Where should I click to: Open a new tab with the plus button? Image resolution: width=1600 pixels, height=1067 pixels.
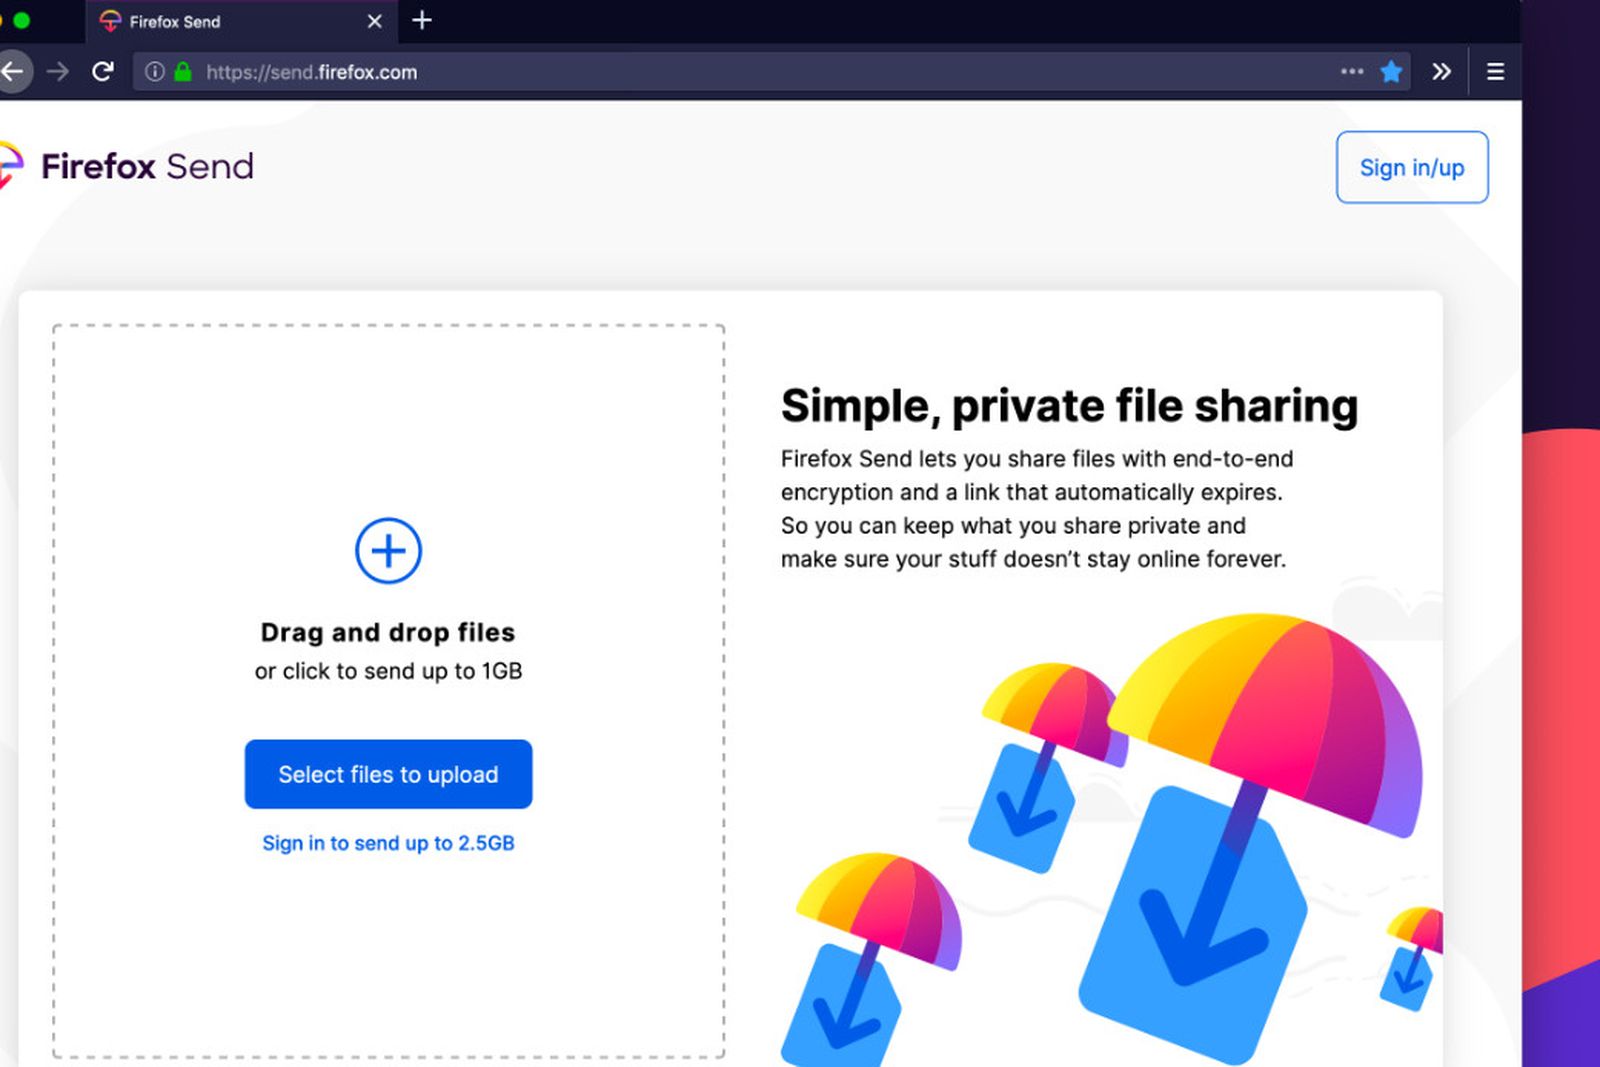422,20
